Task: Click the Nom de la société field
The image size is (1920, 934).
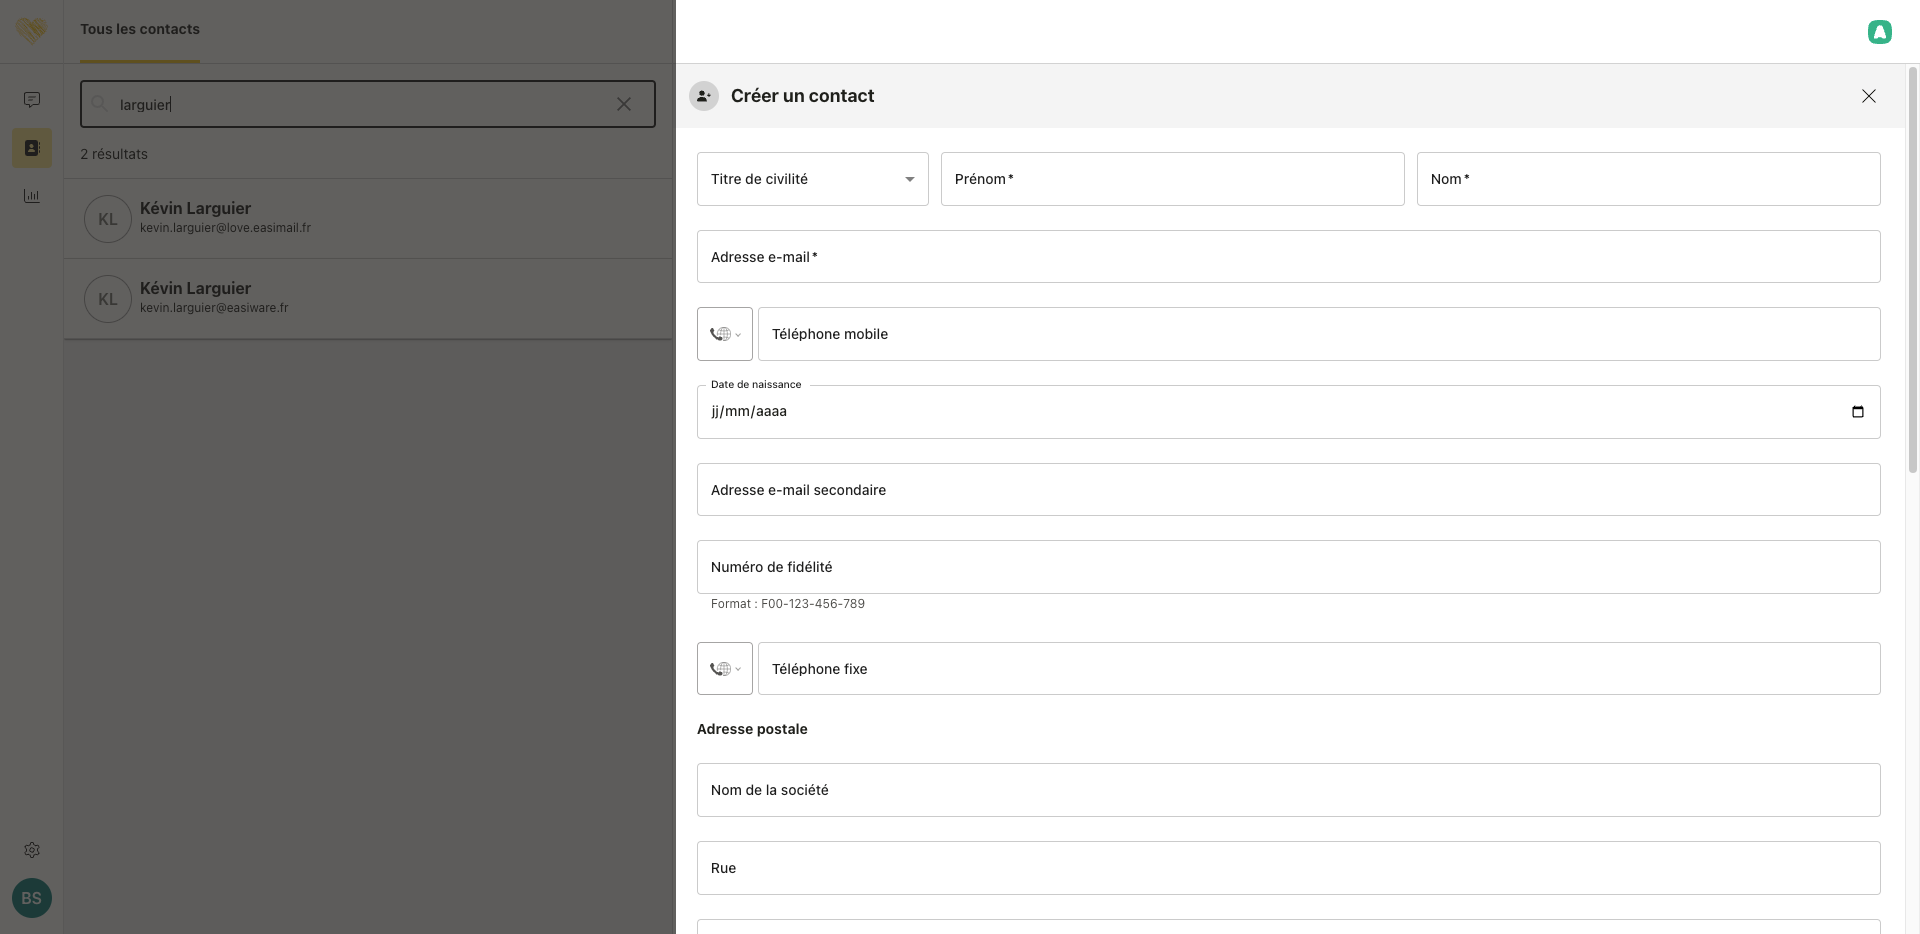Action: [x=1288, y=790]
